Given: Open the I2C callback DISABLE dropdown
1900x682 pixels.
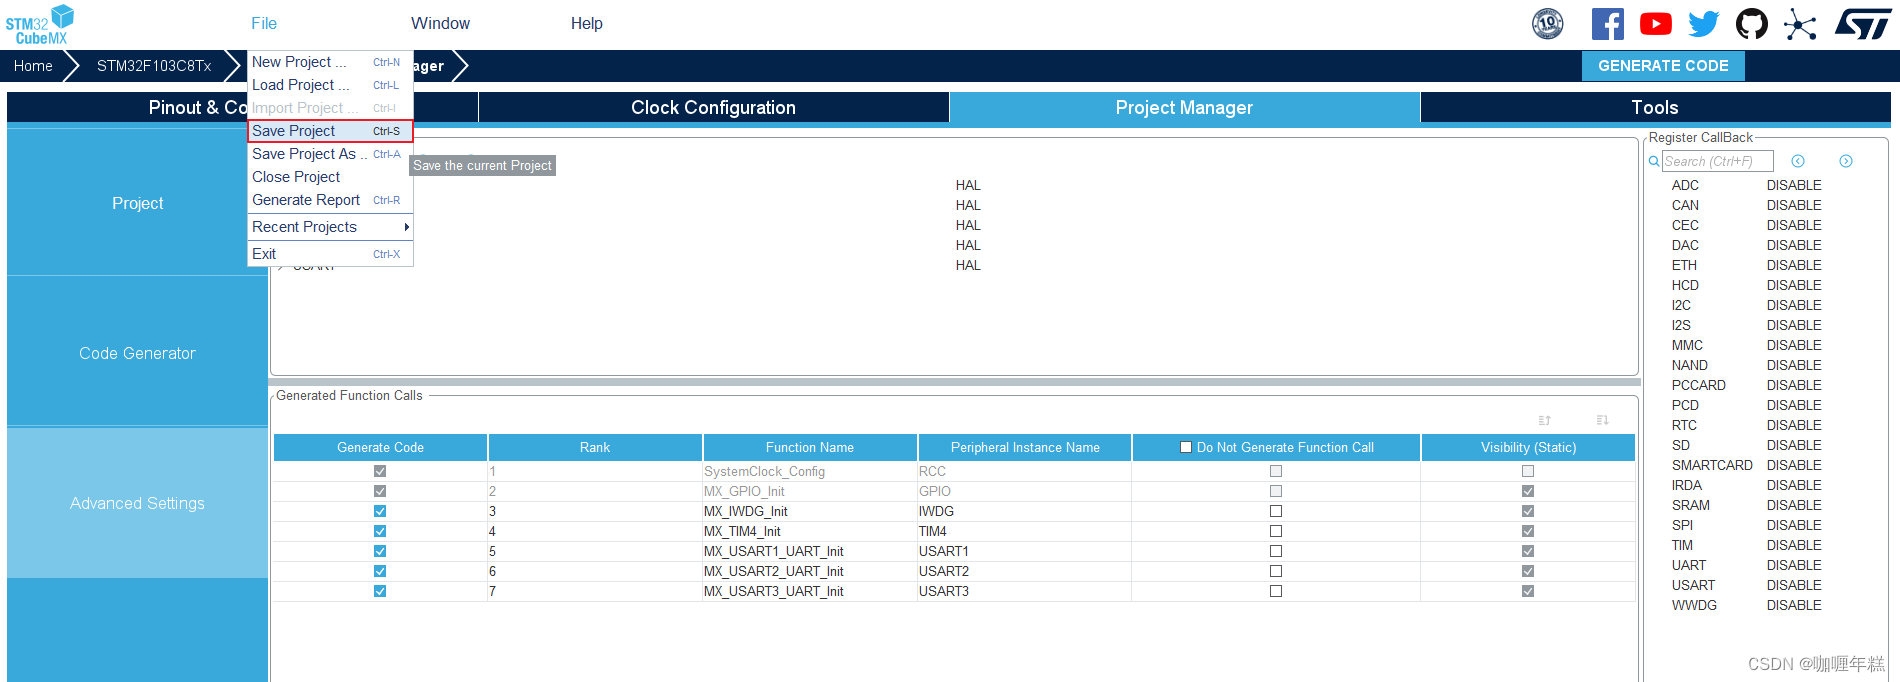Looking at the screenshot, I should [x=1794, y=305].
